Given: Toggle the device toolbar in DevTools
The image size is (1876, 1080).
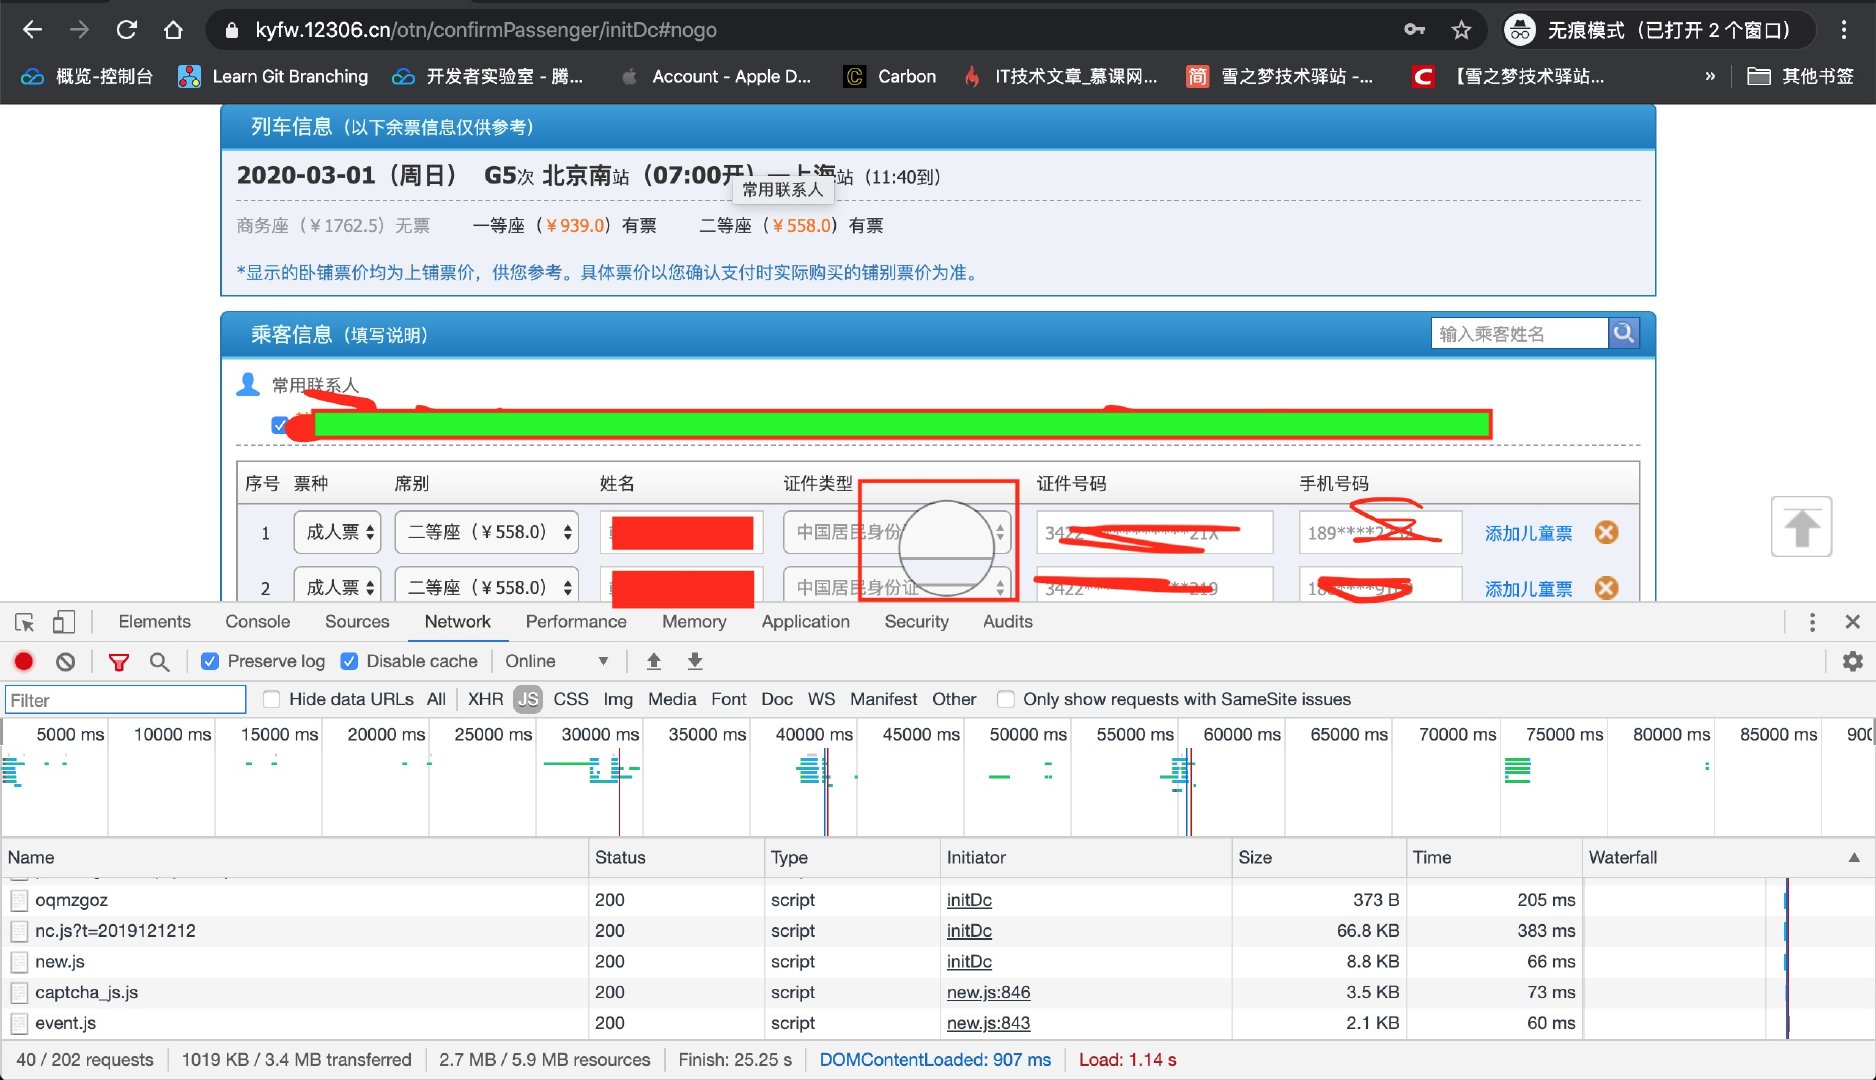Looking at the screenshot, I should [x=63, y=621].
